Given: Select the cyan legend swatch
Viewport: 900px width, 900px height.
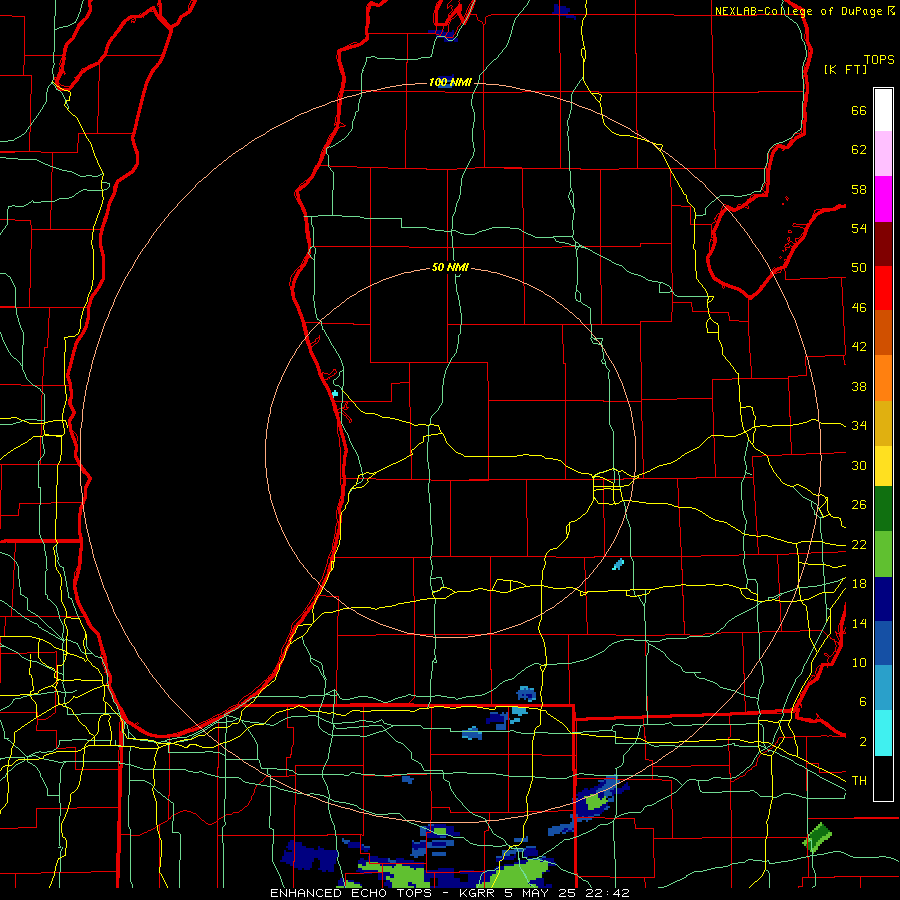Looking at the screenshot, I should coord(883,733).
